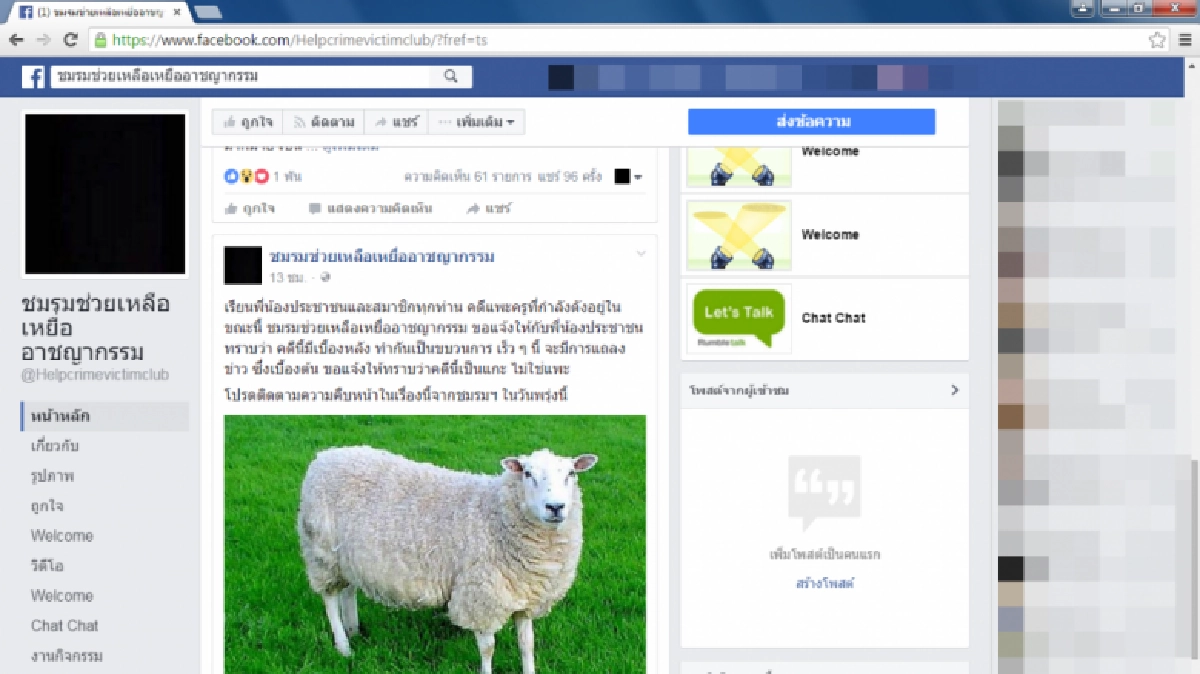Screen dimensions: 1200x674
Task: Open the post reactions icons summary
Action: tap(246, 176)
